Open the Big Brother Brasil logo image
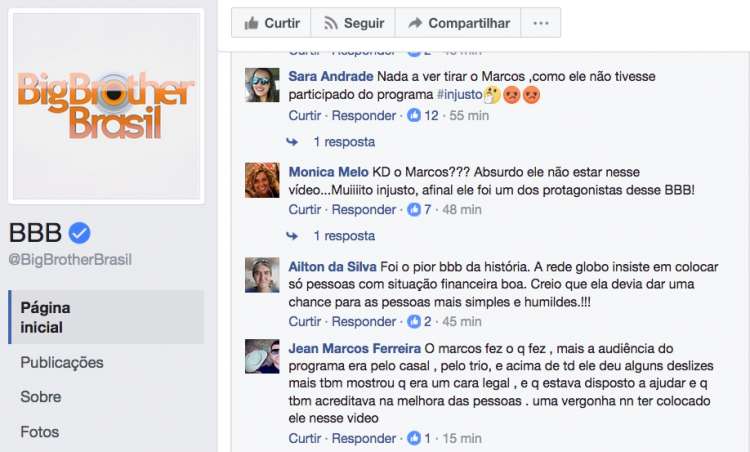This screenshot has height=452, width=750. pyautogui.click(x=106, y=106)
